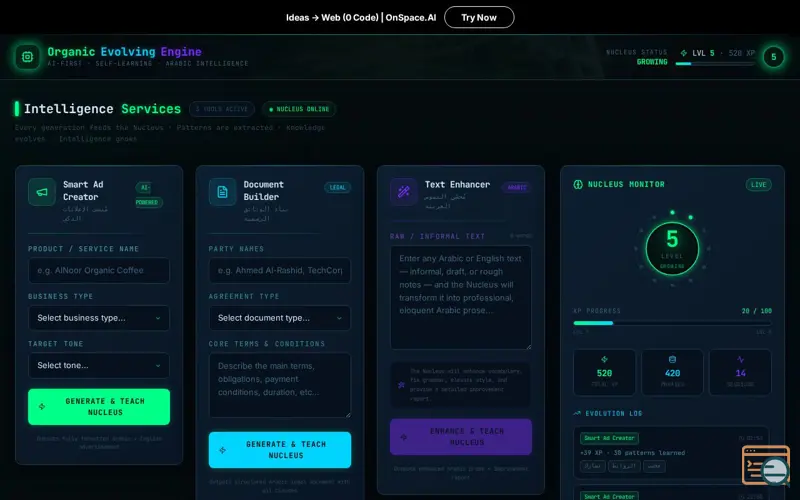This screenshot has width=800, height=500.
Task: Click cyan Generate & Teach Nucleus button
Action: (x=280, y=449)
